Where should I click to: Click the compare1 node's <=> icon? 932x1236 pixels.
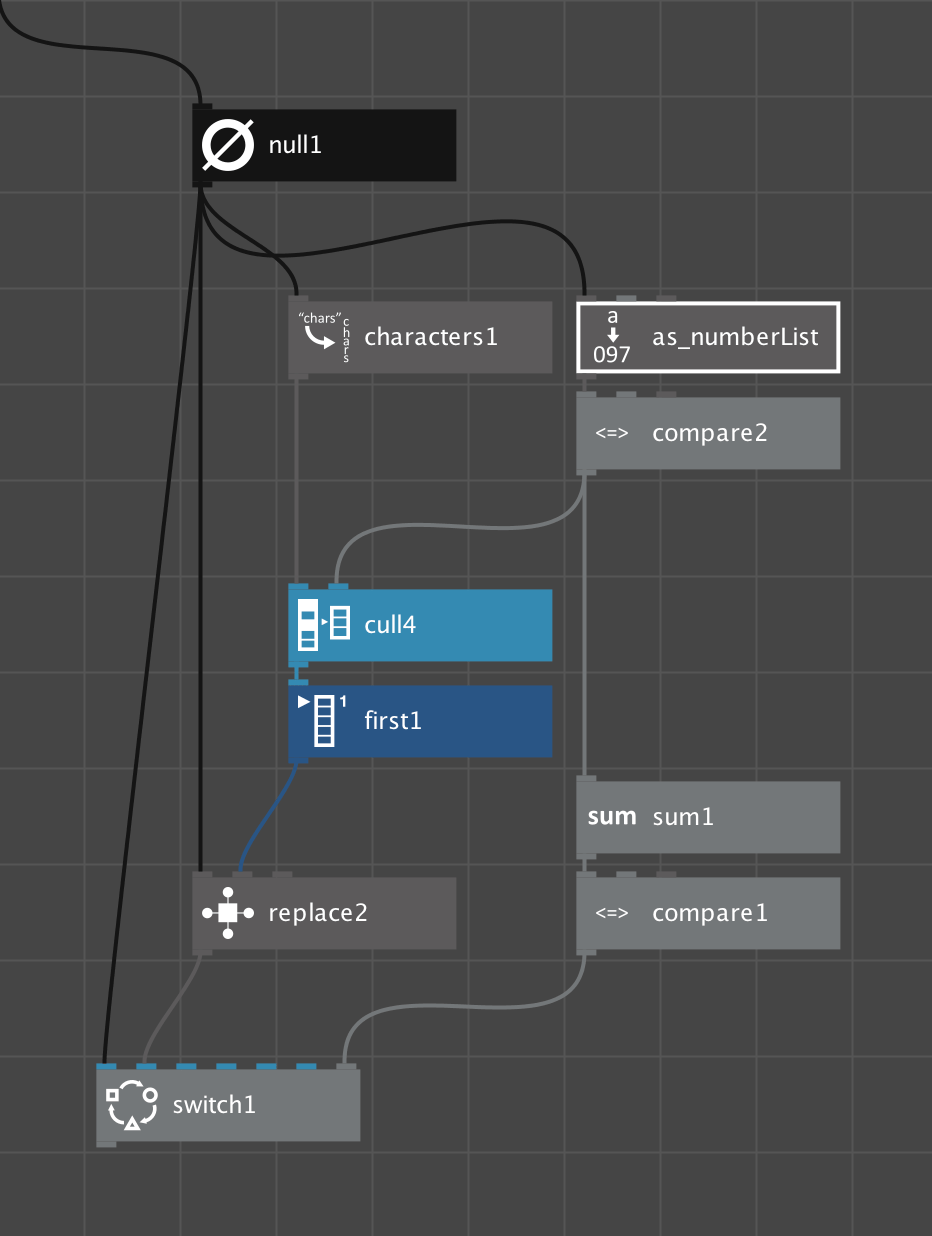coord(611,914)
